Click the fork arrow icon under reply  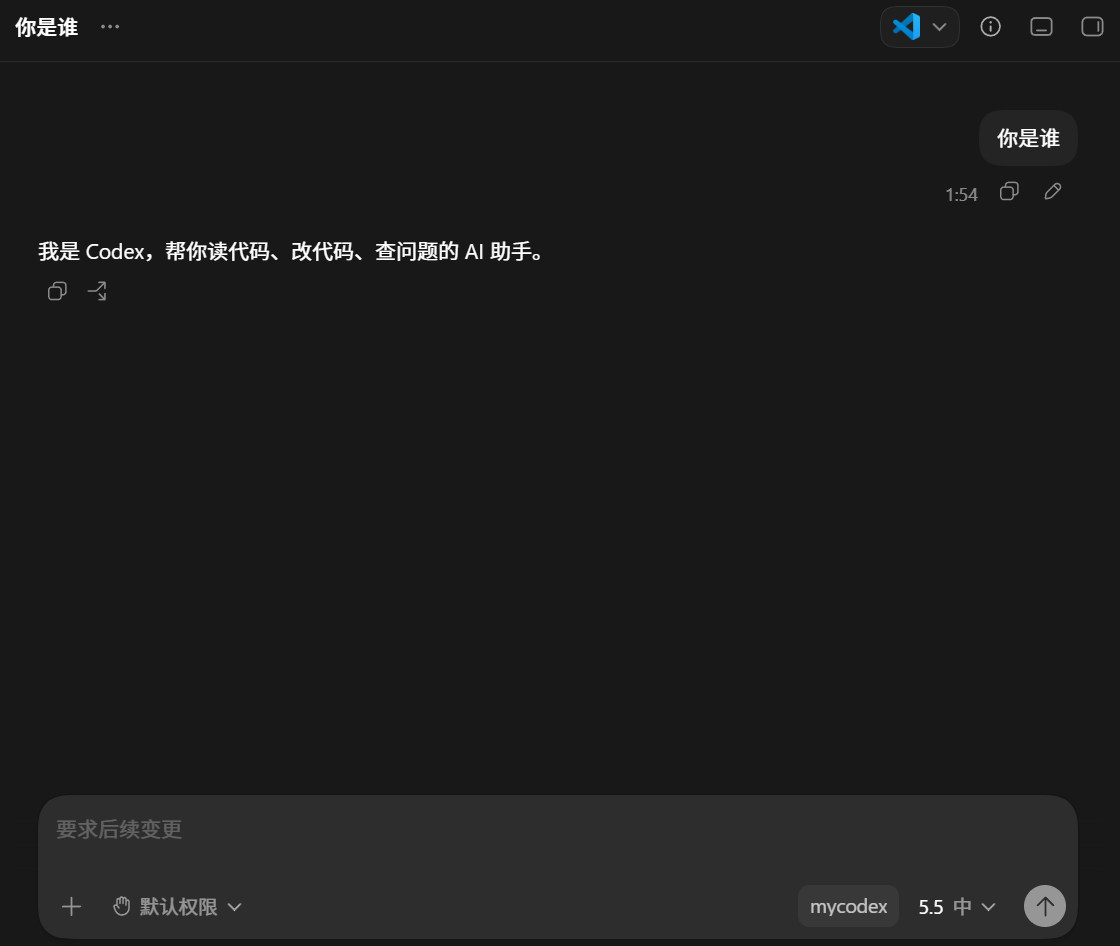[x=97, y=291]
